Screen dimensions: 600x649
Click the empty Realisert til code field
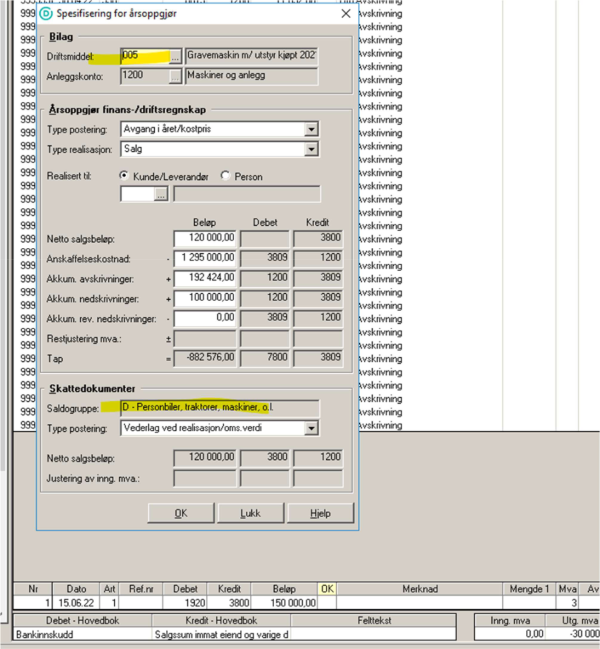138,194
